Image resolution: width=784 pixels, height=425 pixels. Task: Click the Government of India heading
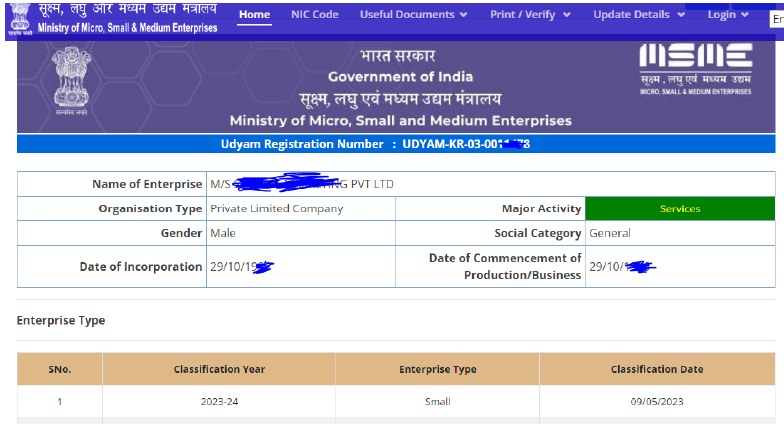(400, 76)
